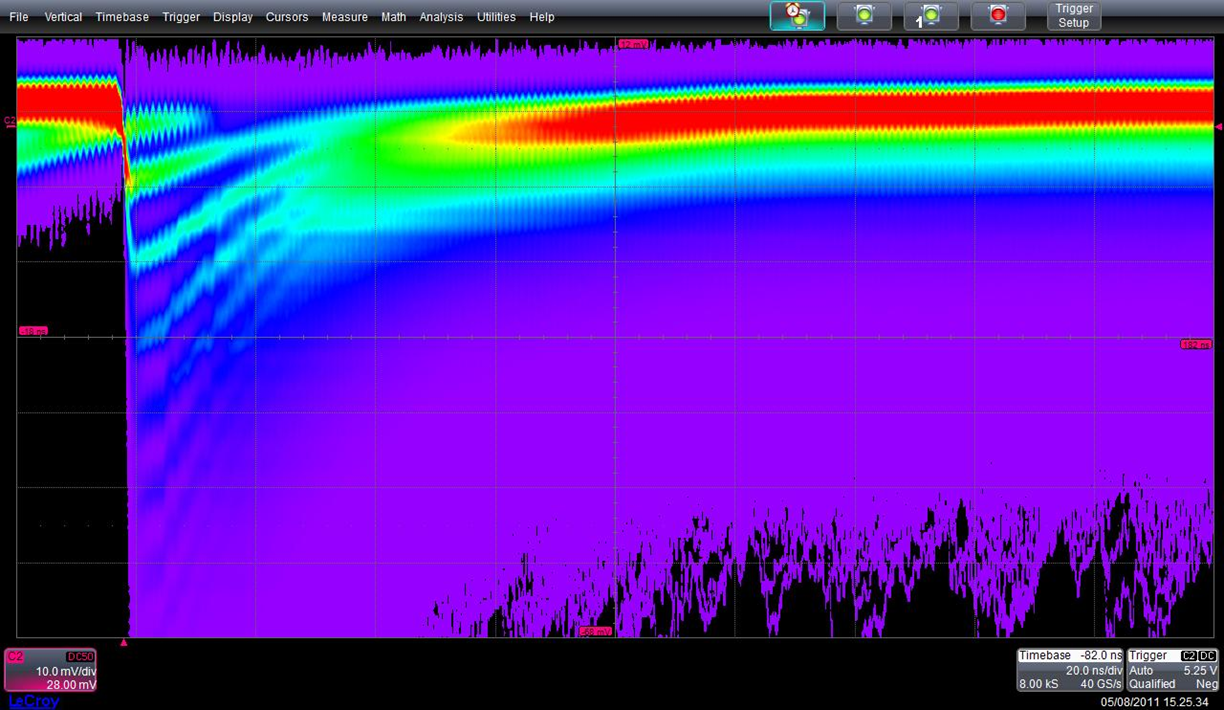Open the Utilities menu
This screenshot has height=710, width=1224.
coord(496,17)
